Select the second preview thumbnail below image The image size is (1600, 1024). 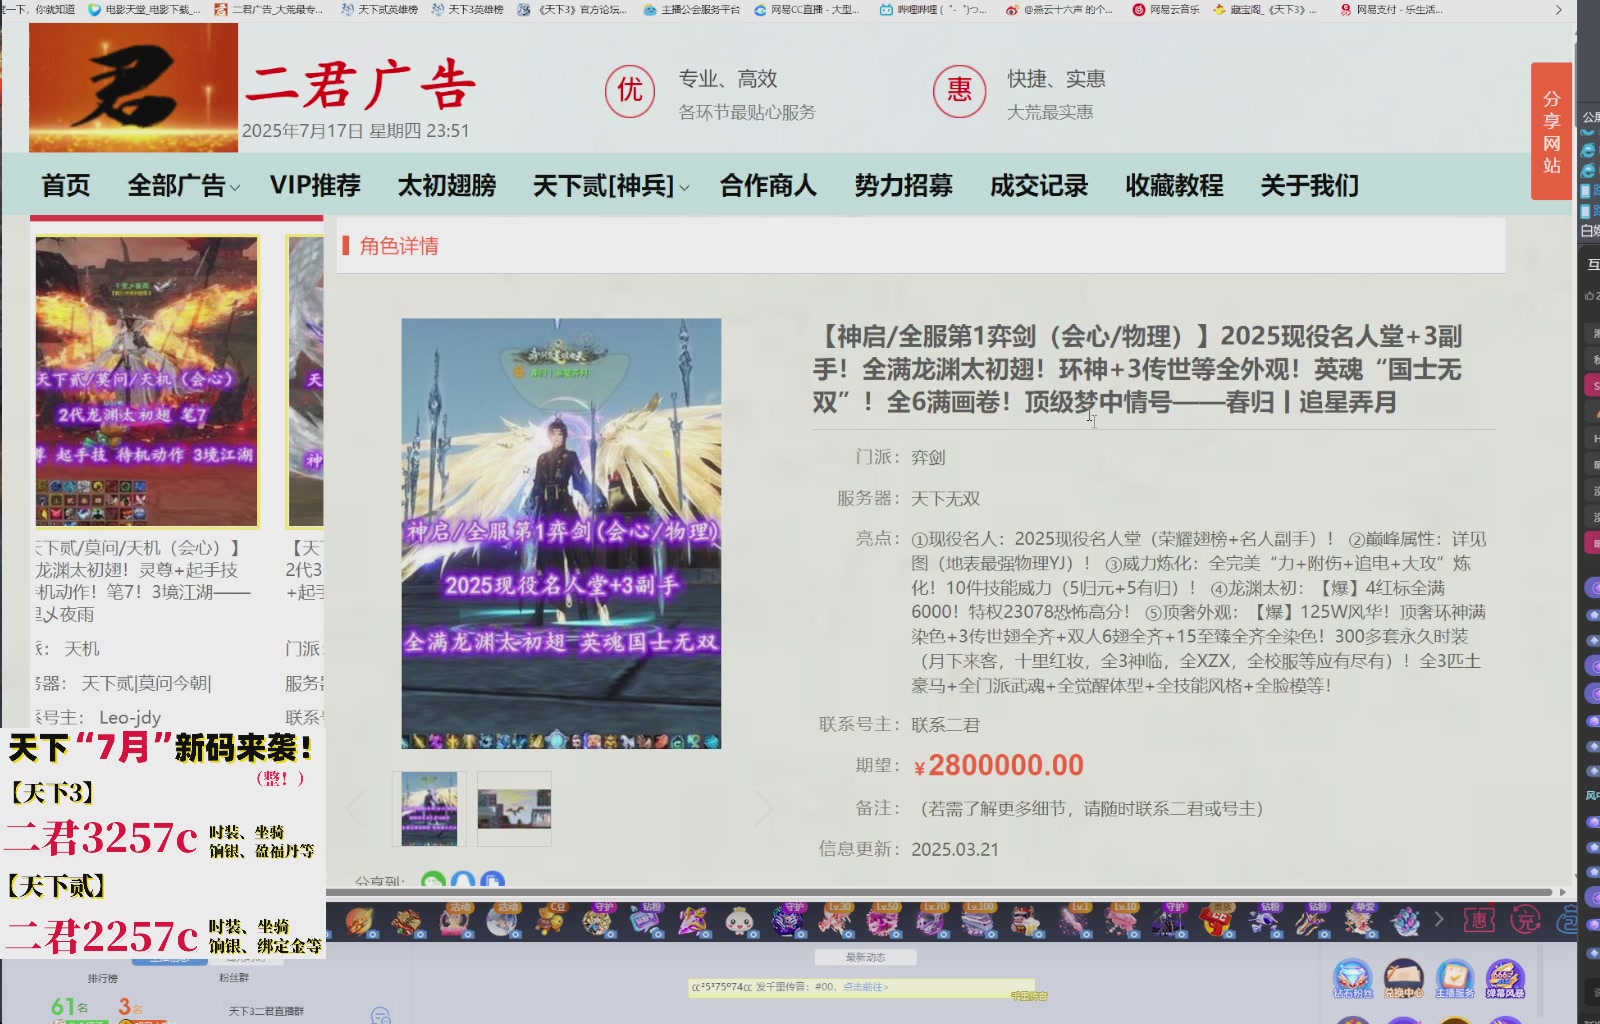pos(514,809)
